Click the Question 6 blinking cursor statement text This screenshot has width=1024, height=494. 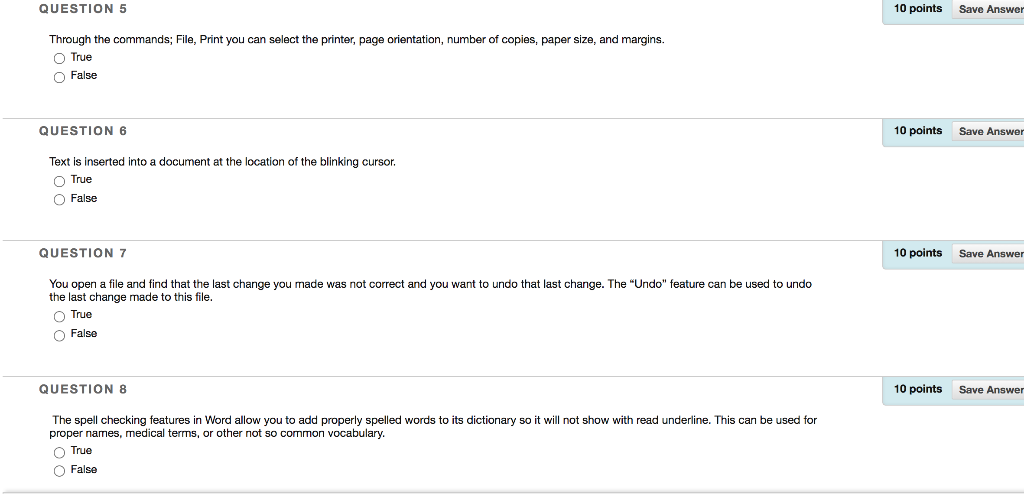[x=223, y=161]
